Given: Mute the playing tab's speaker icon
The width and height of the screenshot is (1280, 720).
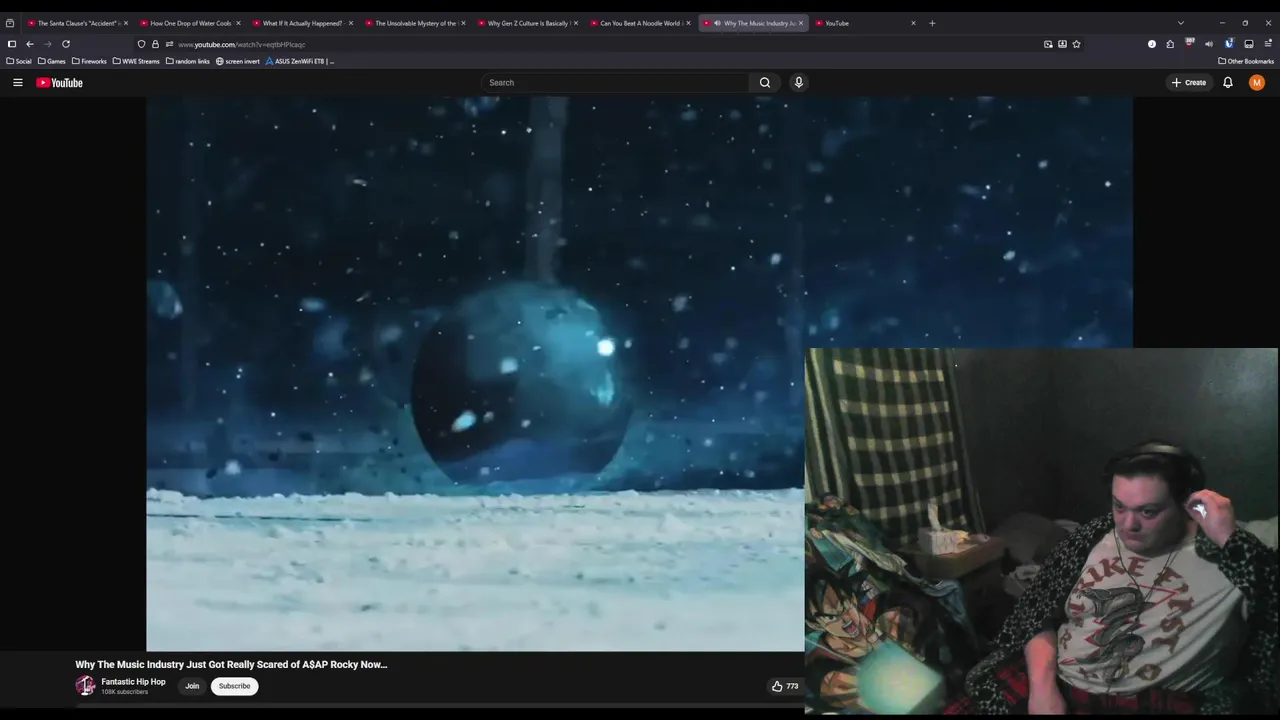Looking at the screenshot, I should [717, 23].
